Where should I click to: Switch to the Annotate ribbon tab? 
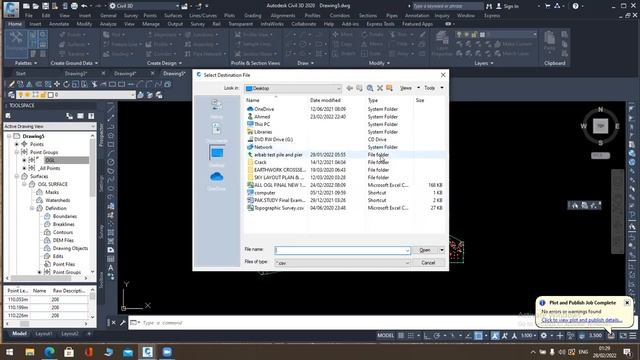tap(59, 24)
